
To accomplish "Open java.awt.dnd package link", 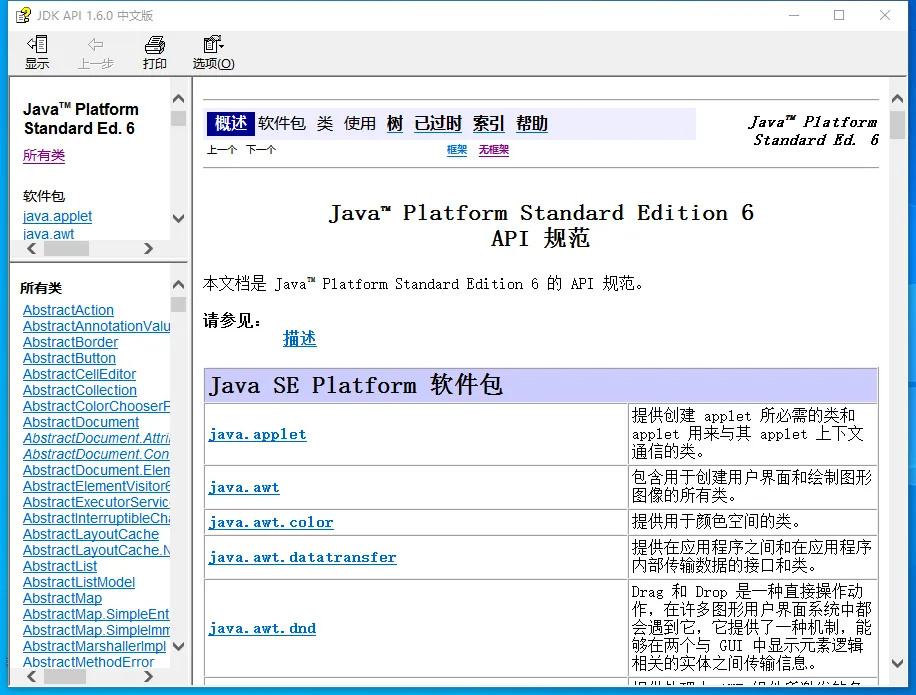I will click(x=262, y=628).
